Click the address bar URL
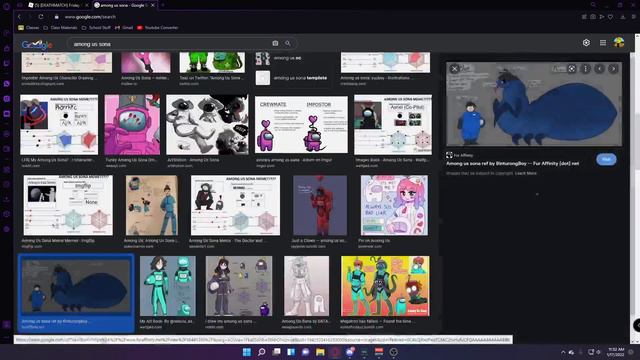The image size is (640, 360). 90,17
